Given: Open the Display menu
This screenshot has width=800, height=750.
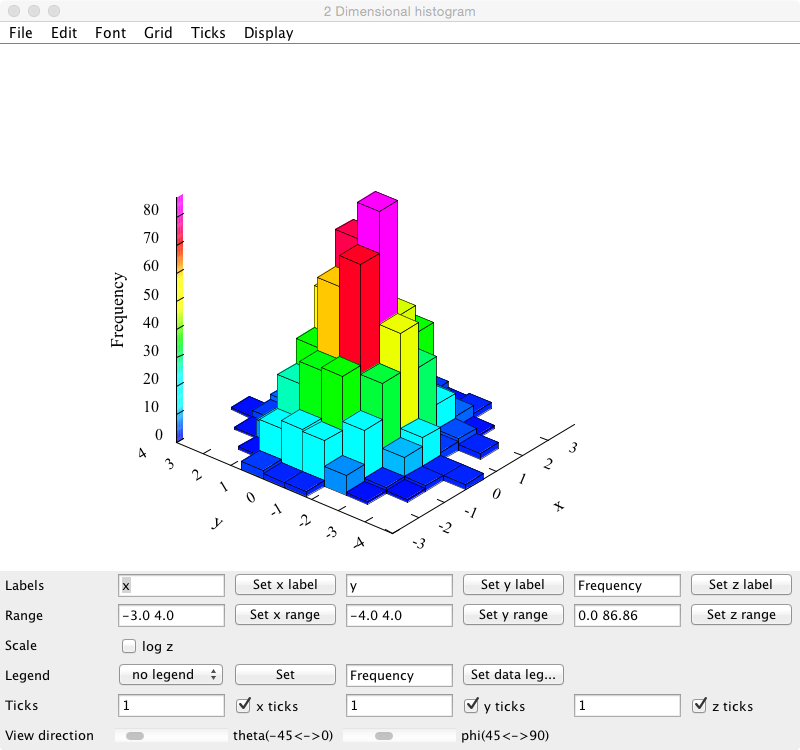Looking at the screenshot, I should pos(268,33).
